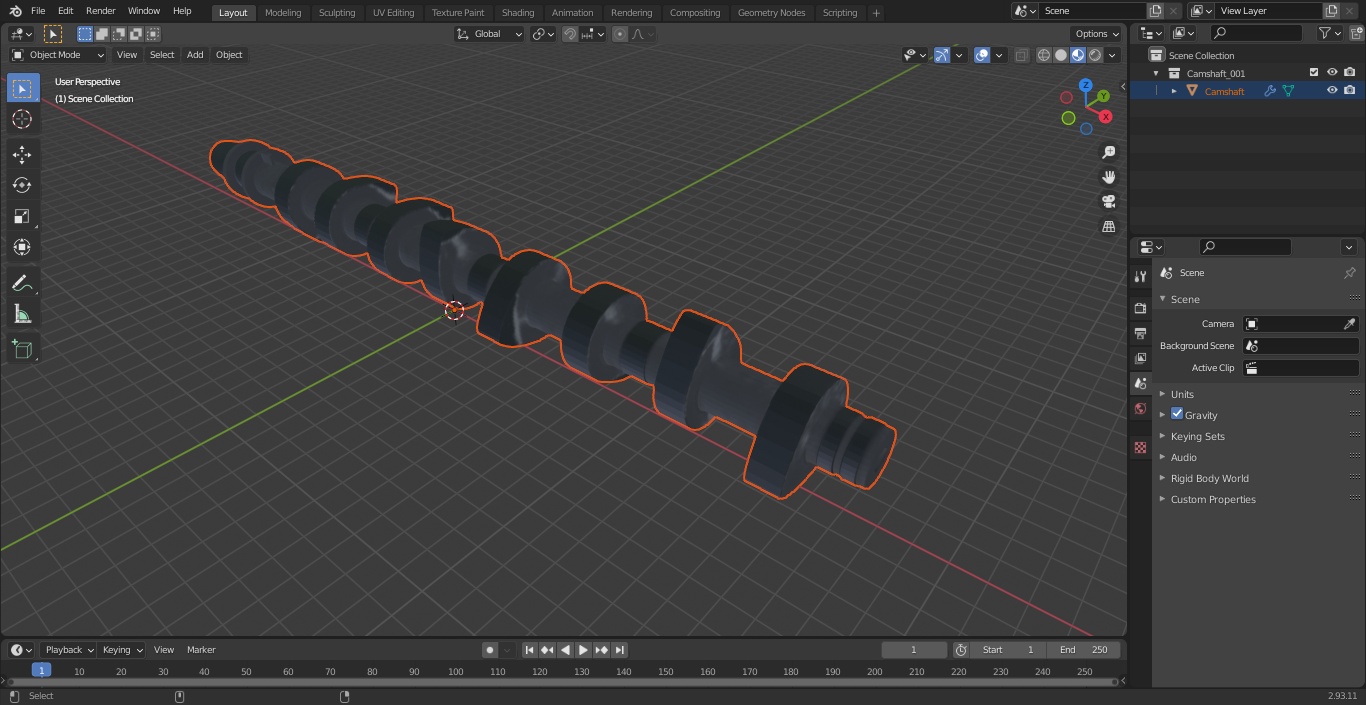
Task: Toggle viewport gizmos button
Action: pyautogui.click(x=942, y=55)
